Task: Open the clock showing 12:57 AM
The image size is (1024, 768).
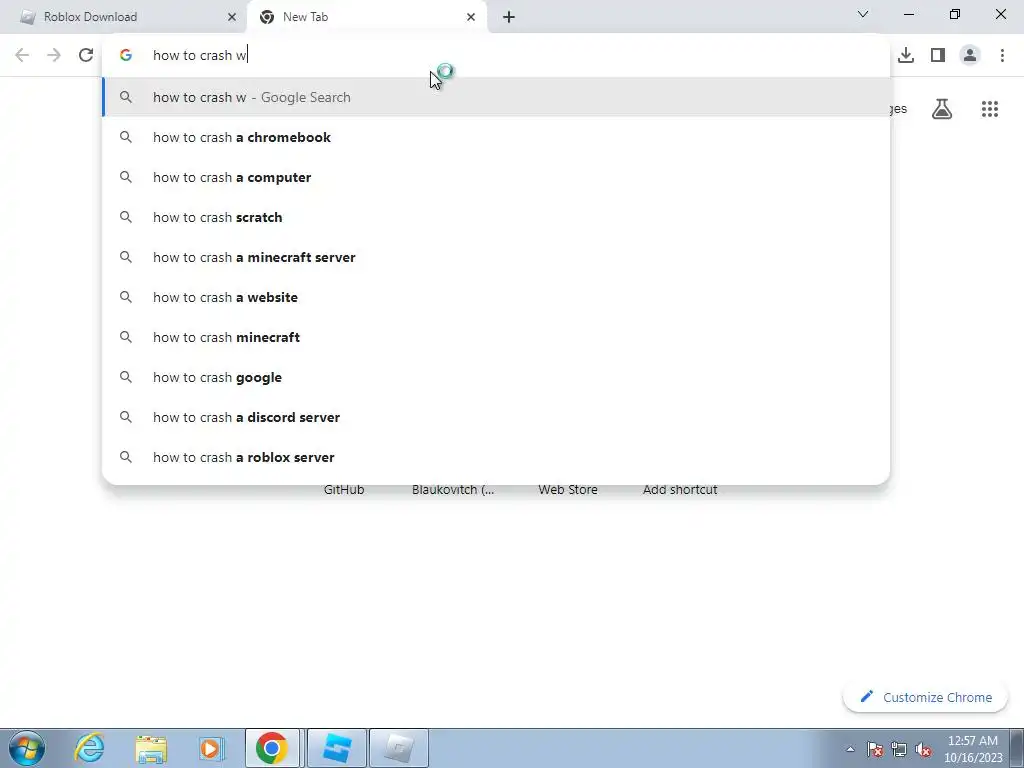Action: (x=973, y=749)
